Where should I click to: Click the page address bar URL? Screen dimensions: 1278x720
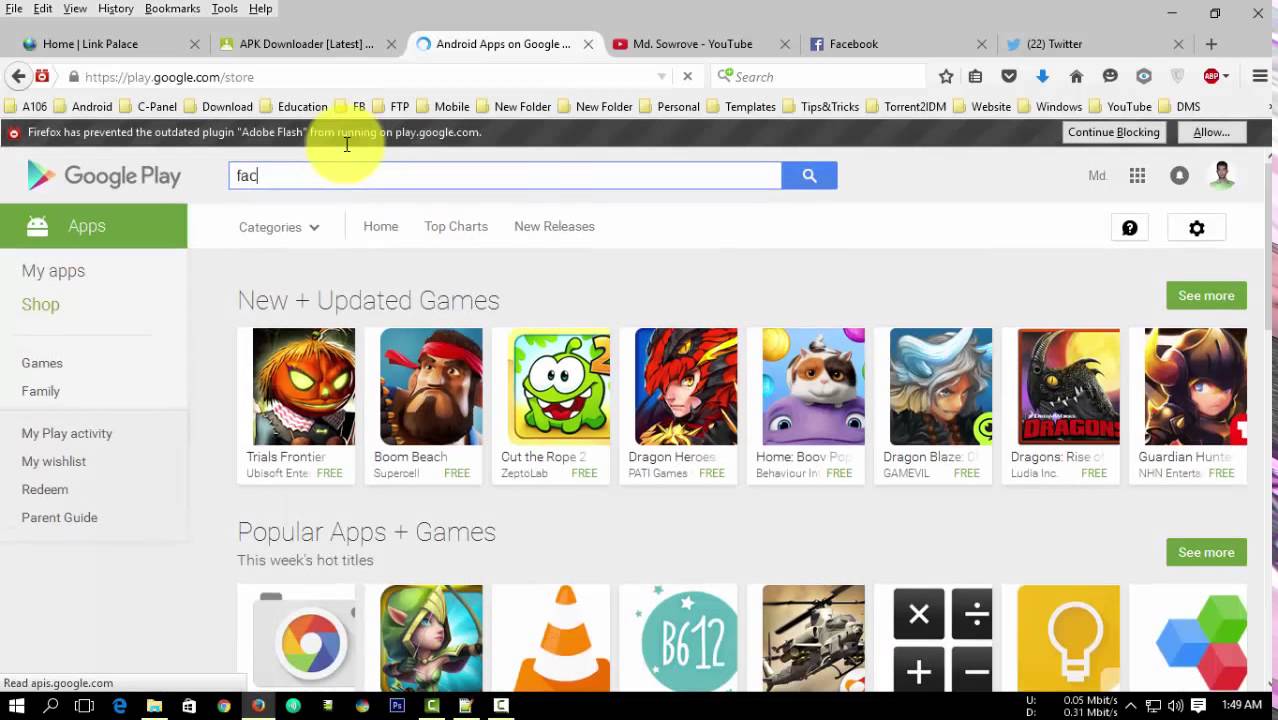tap(169, 77)
